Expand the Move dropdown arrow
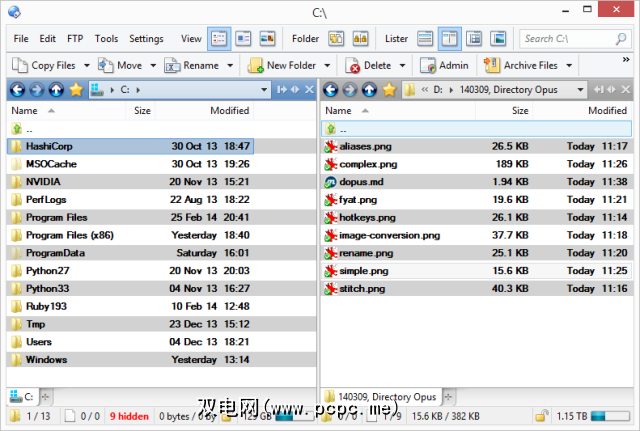The image size is (640, 431). point(153,65)
